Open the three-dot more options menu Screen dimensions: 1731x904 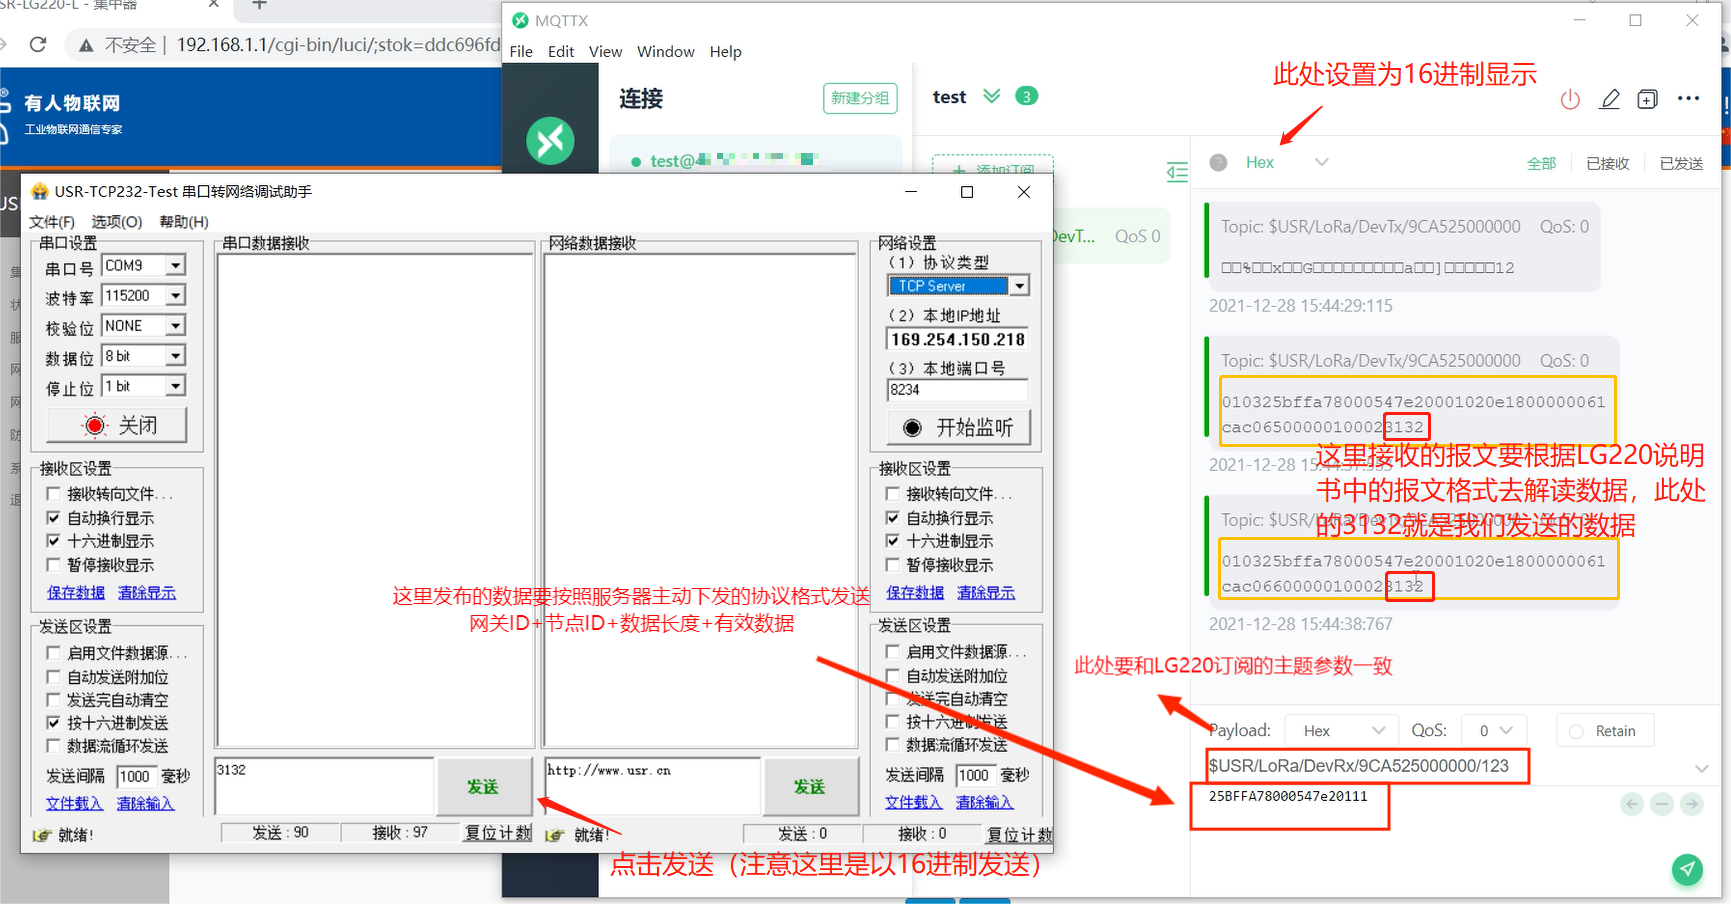click(x=1688, y=98)
